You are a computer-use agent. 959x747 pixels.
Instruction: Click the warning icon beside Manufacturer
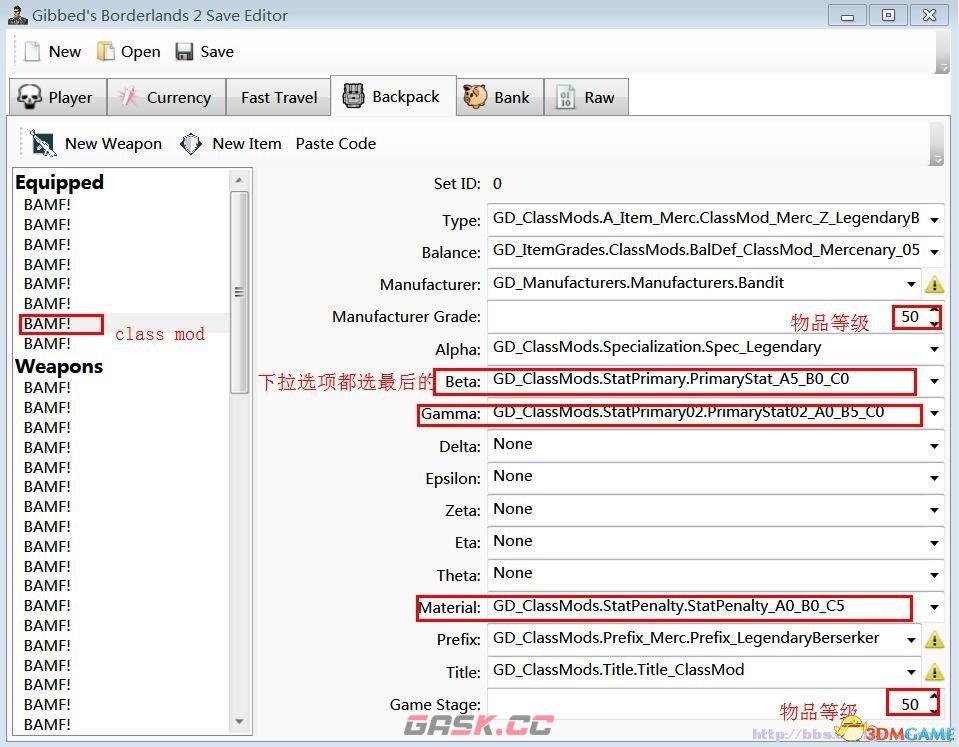pos(934,284)
